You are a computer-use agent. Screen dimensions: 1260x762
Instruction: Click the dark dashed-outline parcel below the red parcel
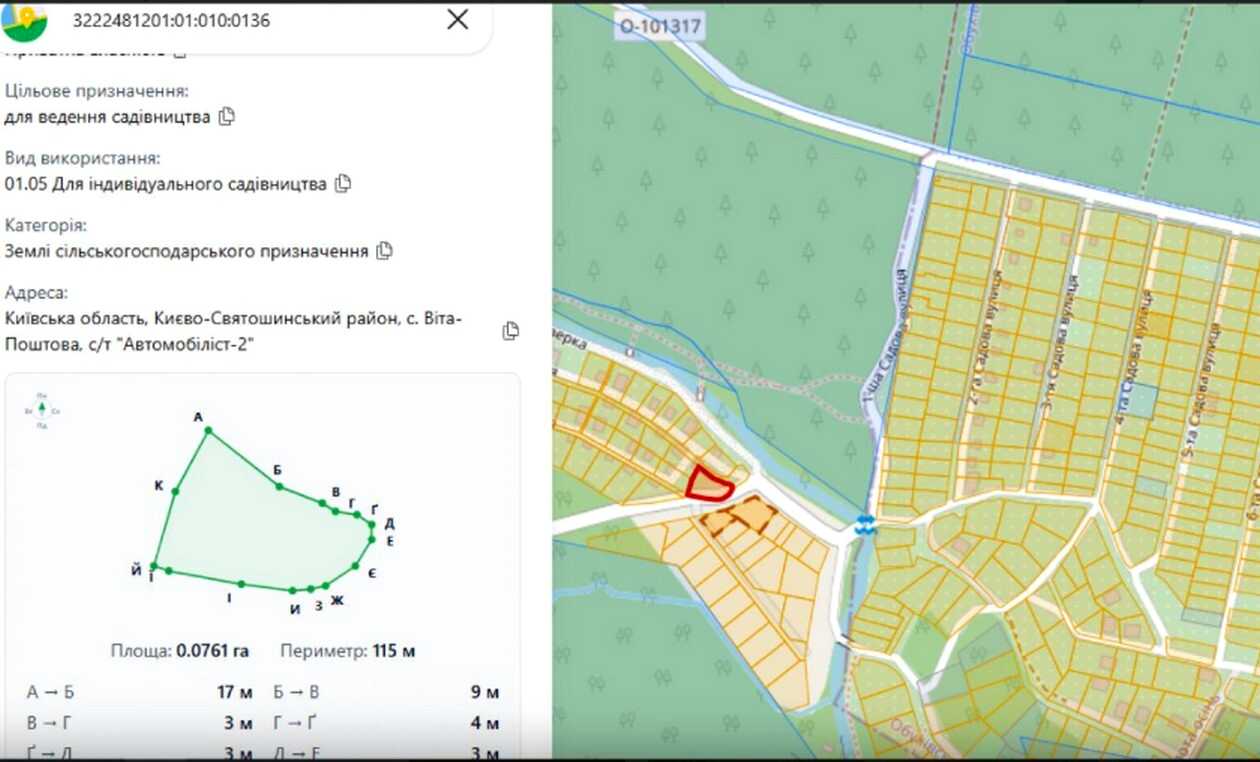tap(740, 516)
